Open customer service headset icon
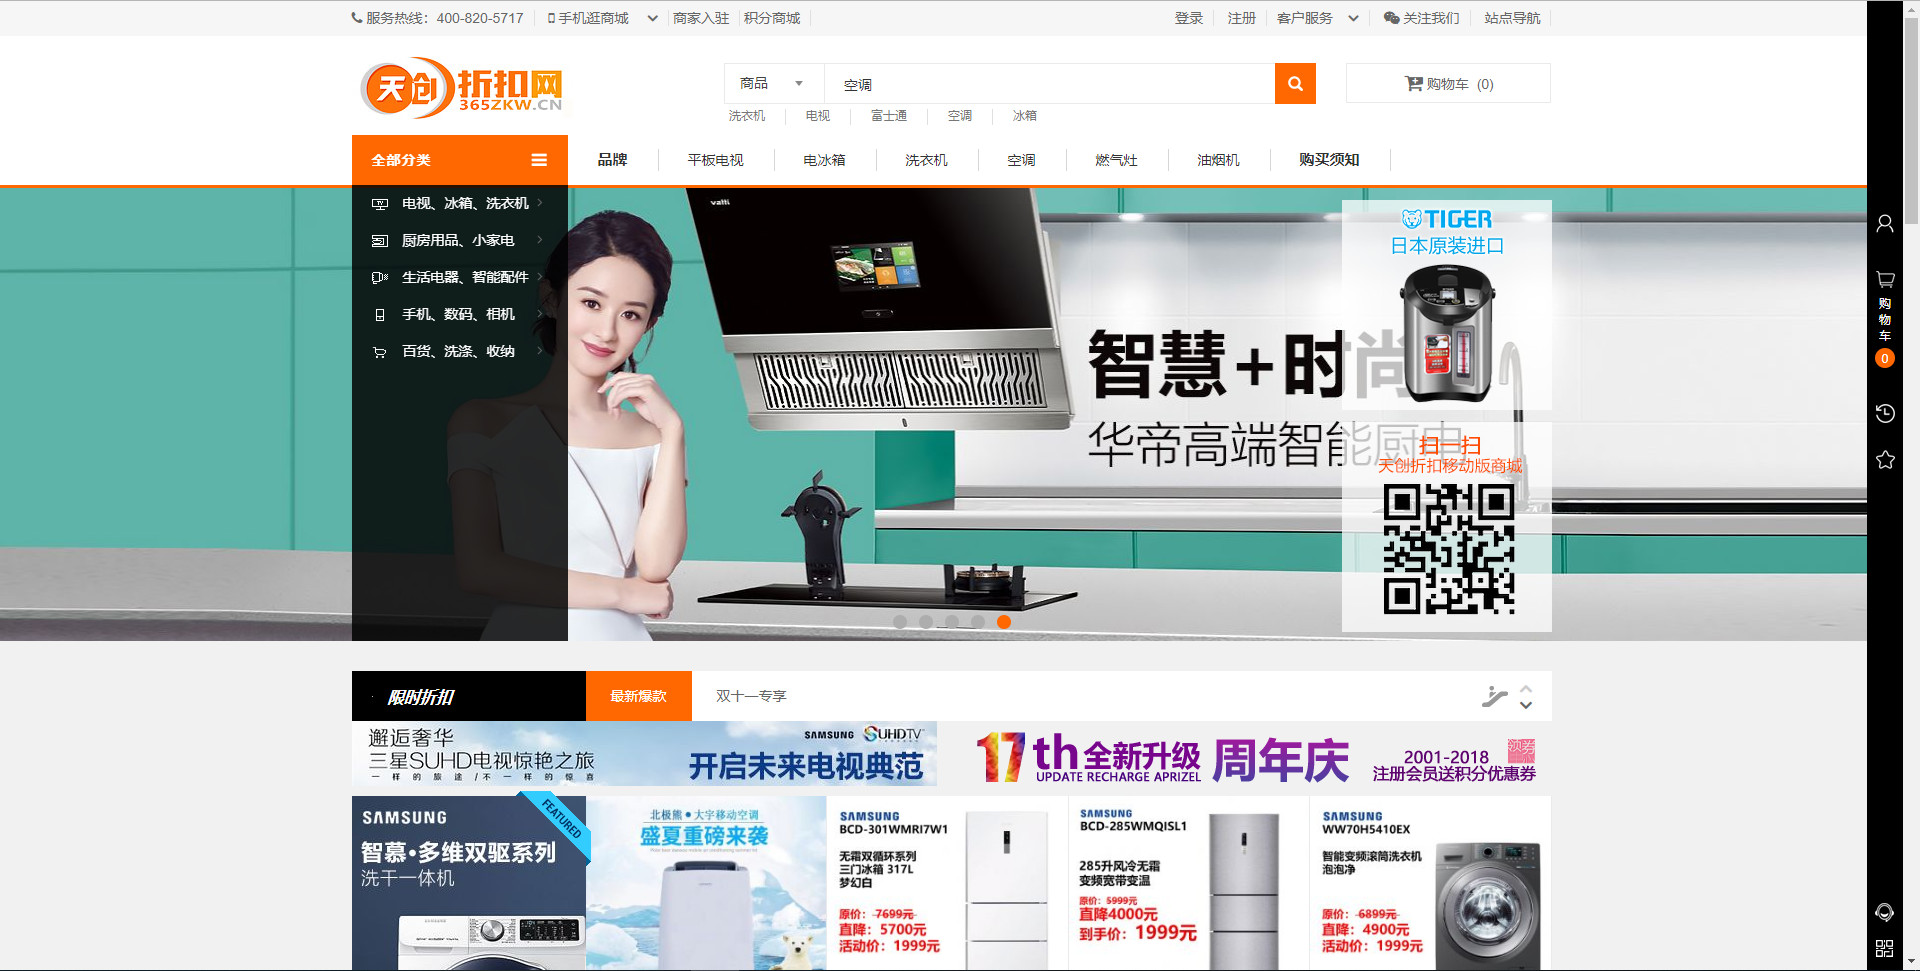Viewport: 1920px width, 971px height. click(x=1884, y=913)
